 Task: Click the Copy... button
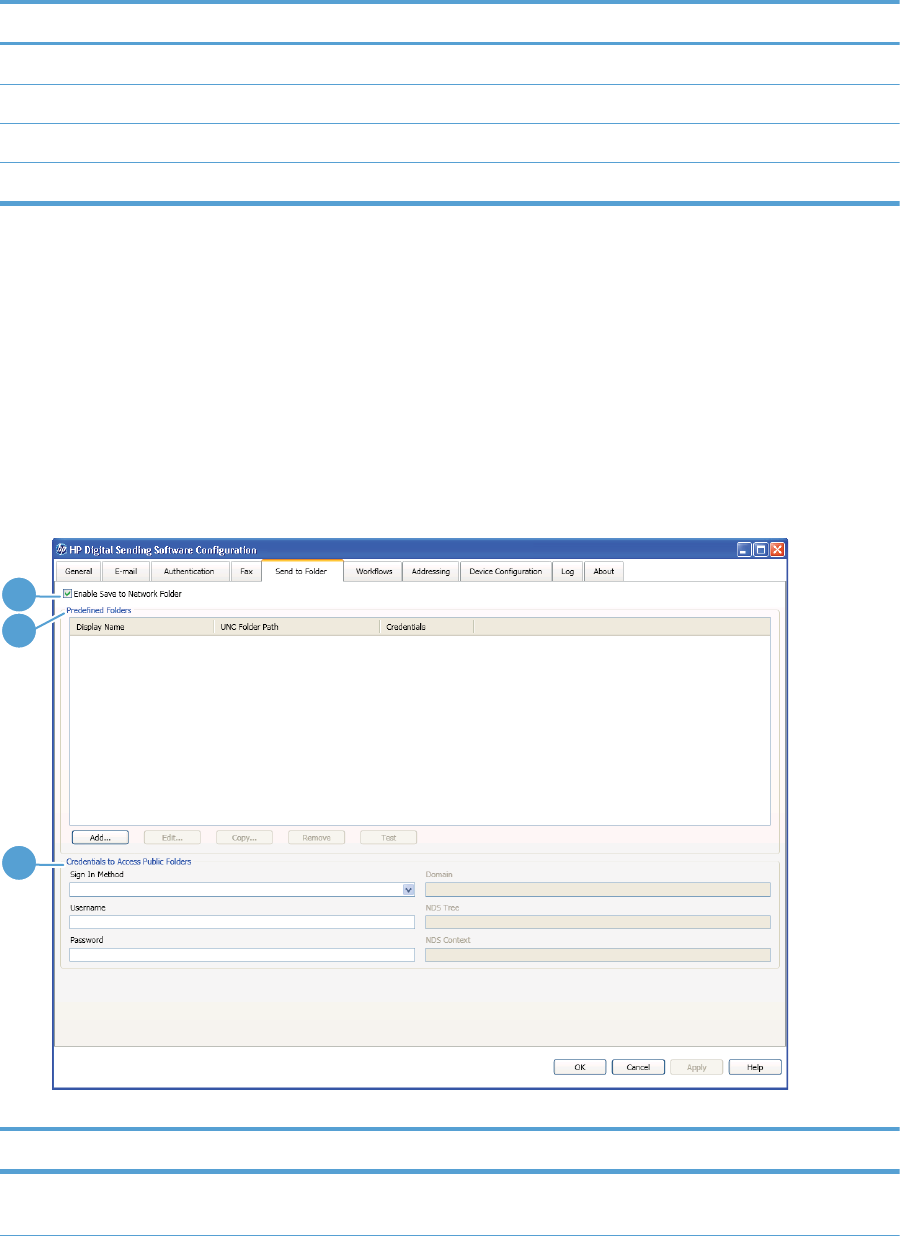click(x=244, y=837)
